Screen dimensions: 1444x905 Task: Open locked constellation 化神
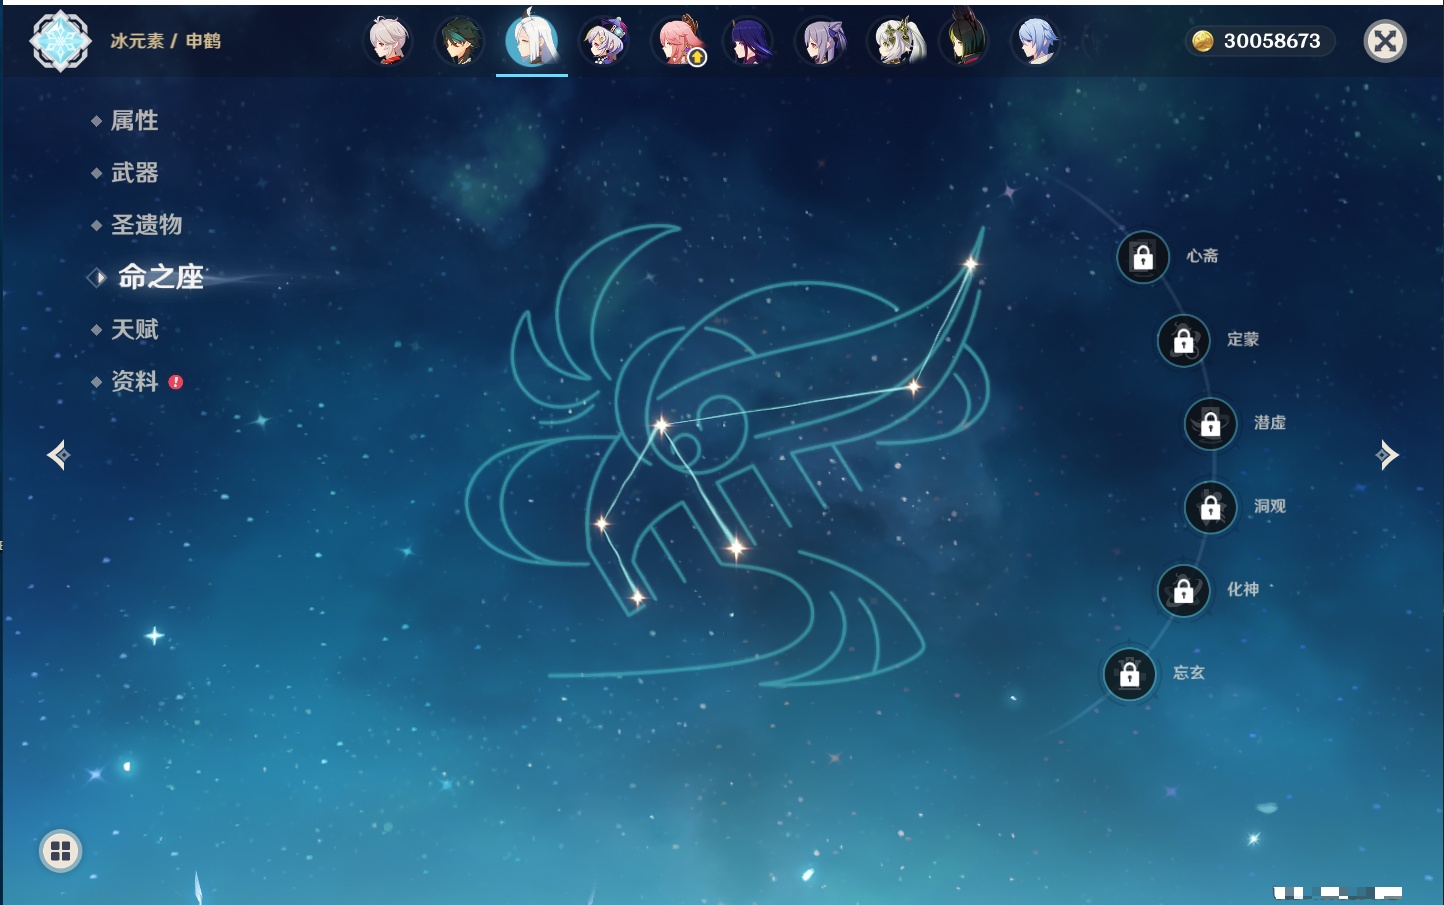(1184, 591)
